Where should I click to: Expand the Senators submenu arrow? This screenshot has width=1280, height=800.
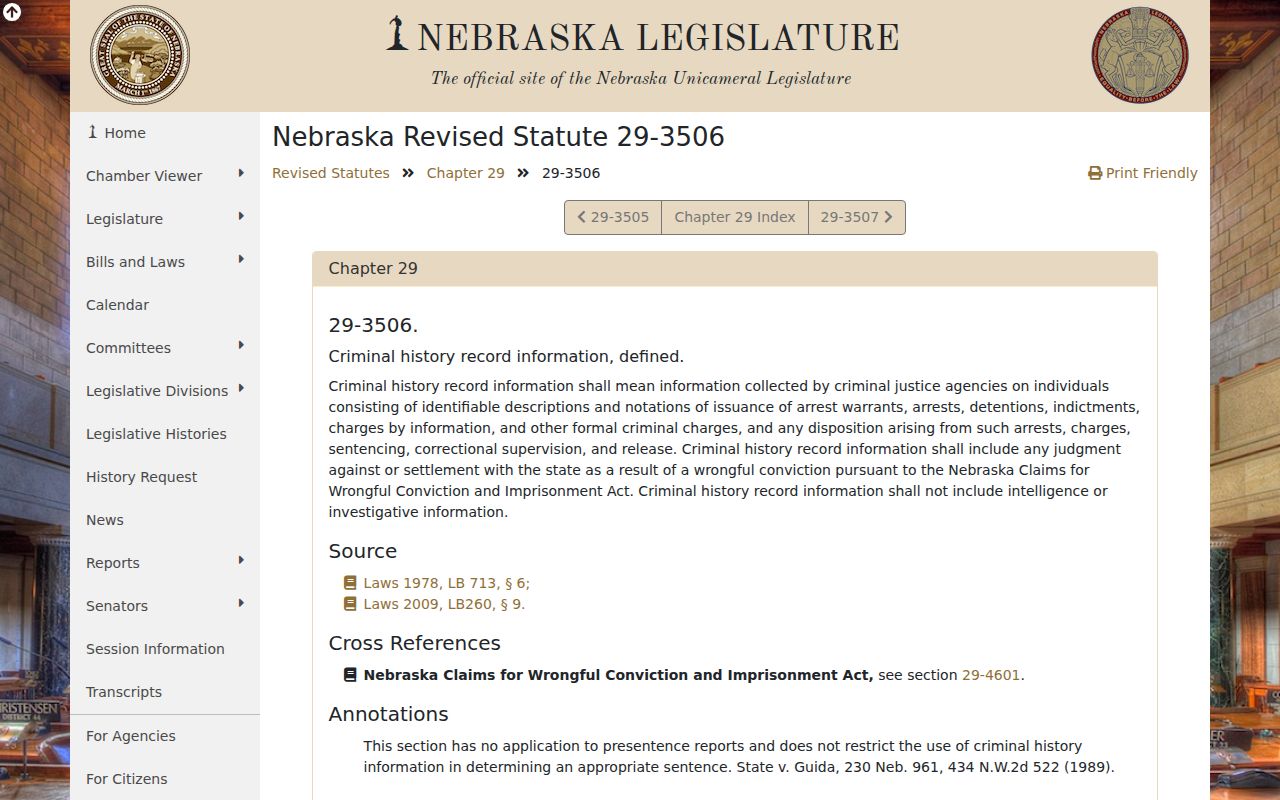(241, 604)
